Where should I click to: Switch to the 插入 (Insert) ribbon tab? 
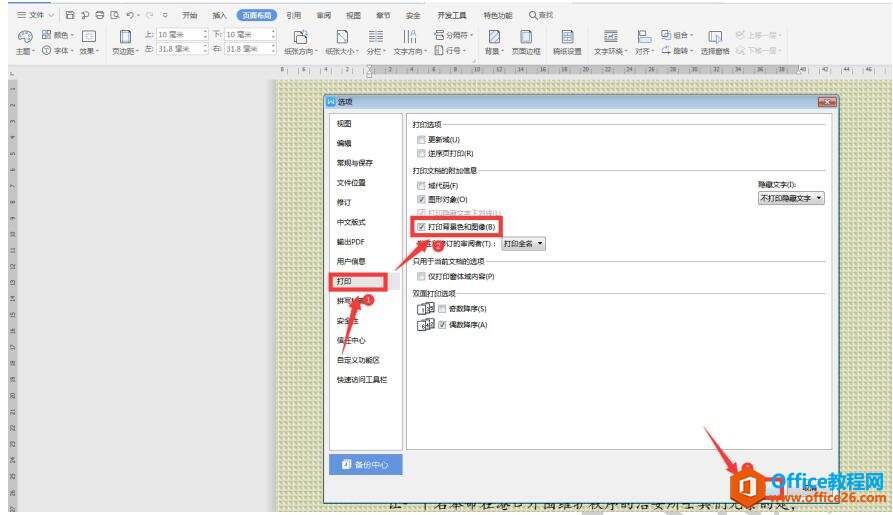219,15
